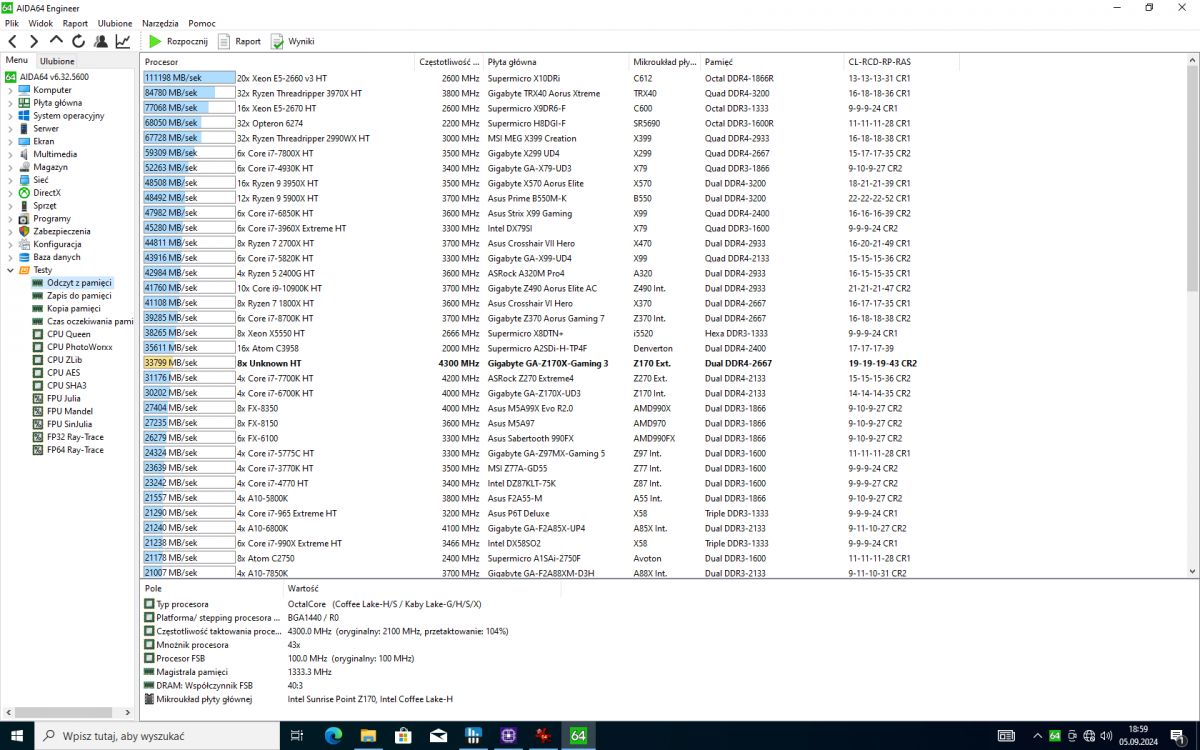This screenshot has height=750, width=1200.
Task: Click the up-level arrow toolbar icon
Action: point(56,41)
